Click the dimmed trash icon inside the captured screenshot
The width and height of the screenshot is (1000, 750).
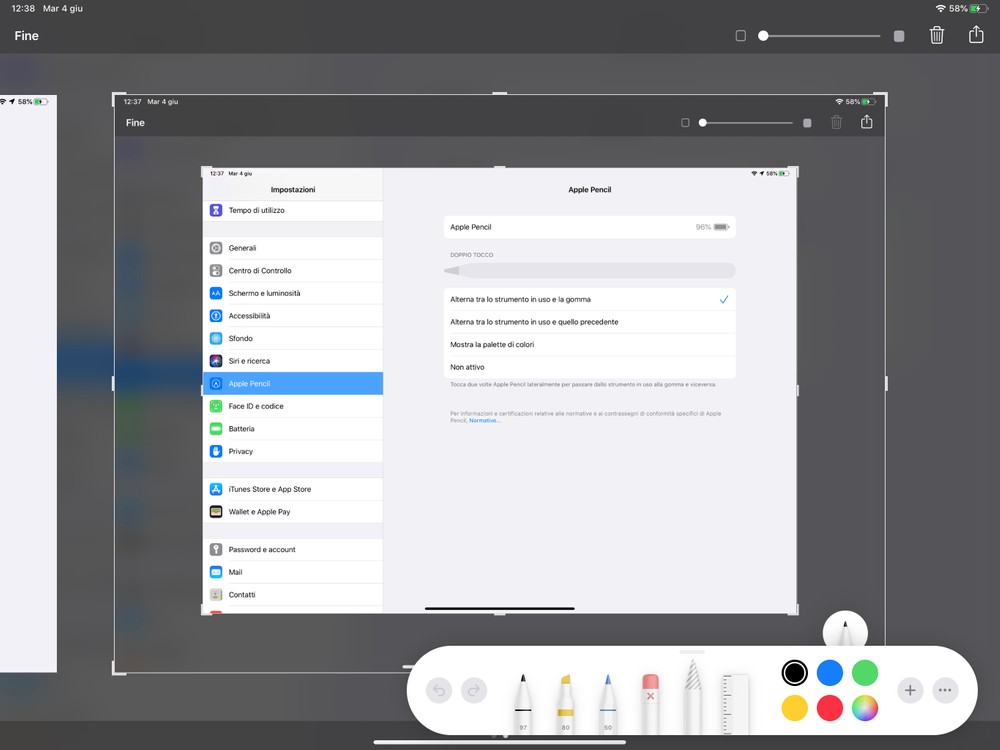tap(836, 122)
